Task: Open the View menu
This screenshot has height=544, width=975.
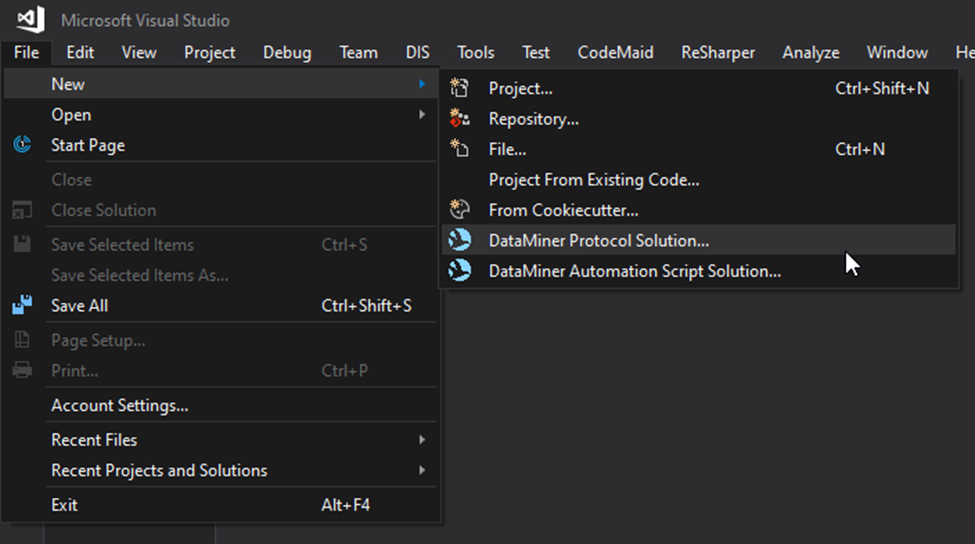Action: pyautogui.click(x=139, y=52)
